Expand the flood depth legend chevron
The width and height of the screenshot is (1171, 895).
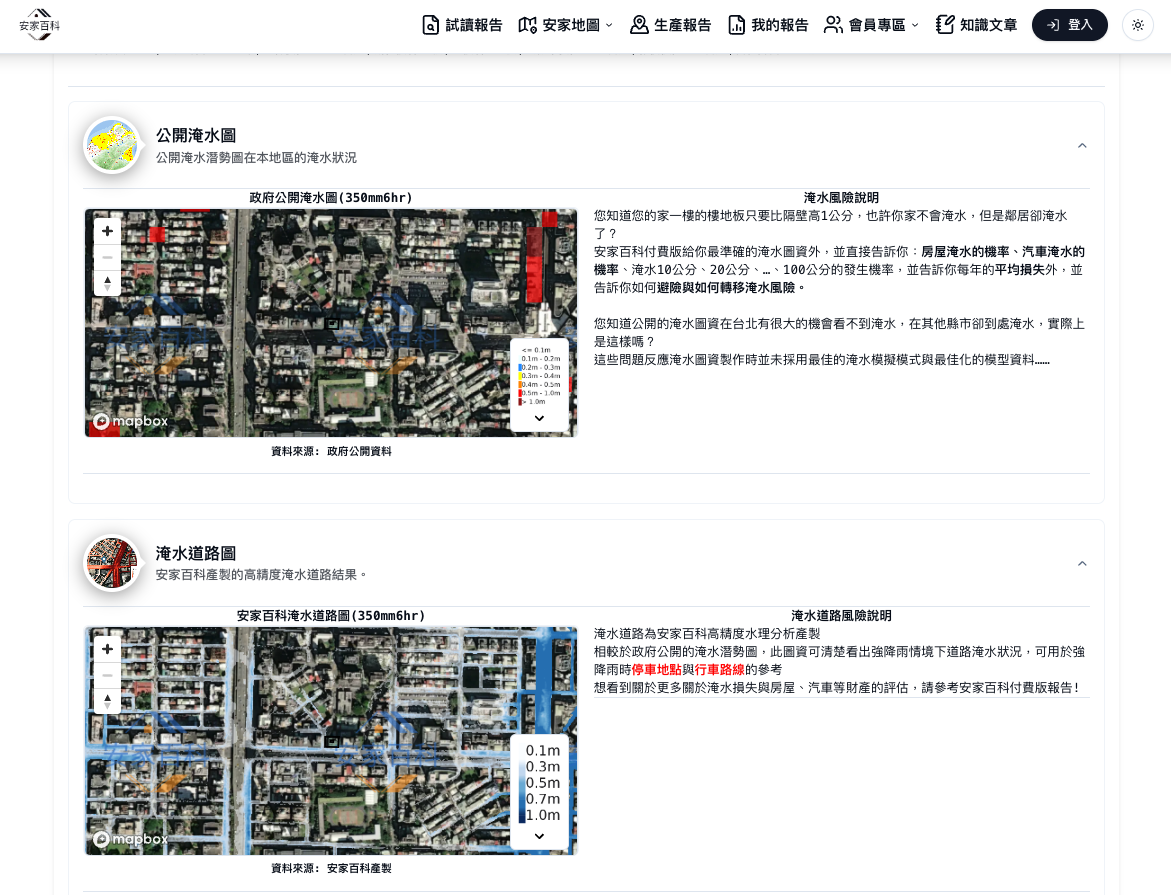[x=539, y=418]
